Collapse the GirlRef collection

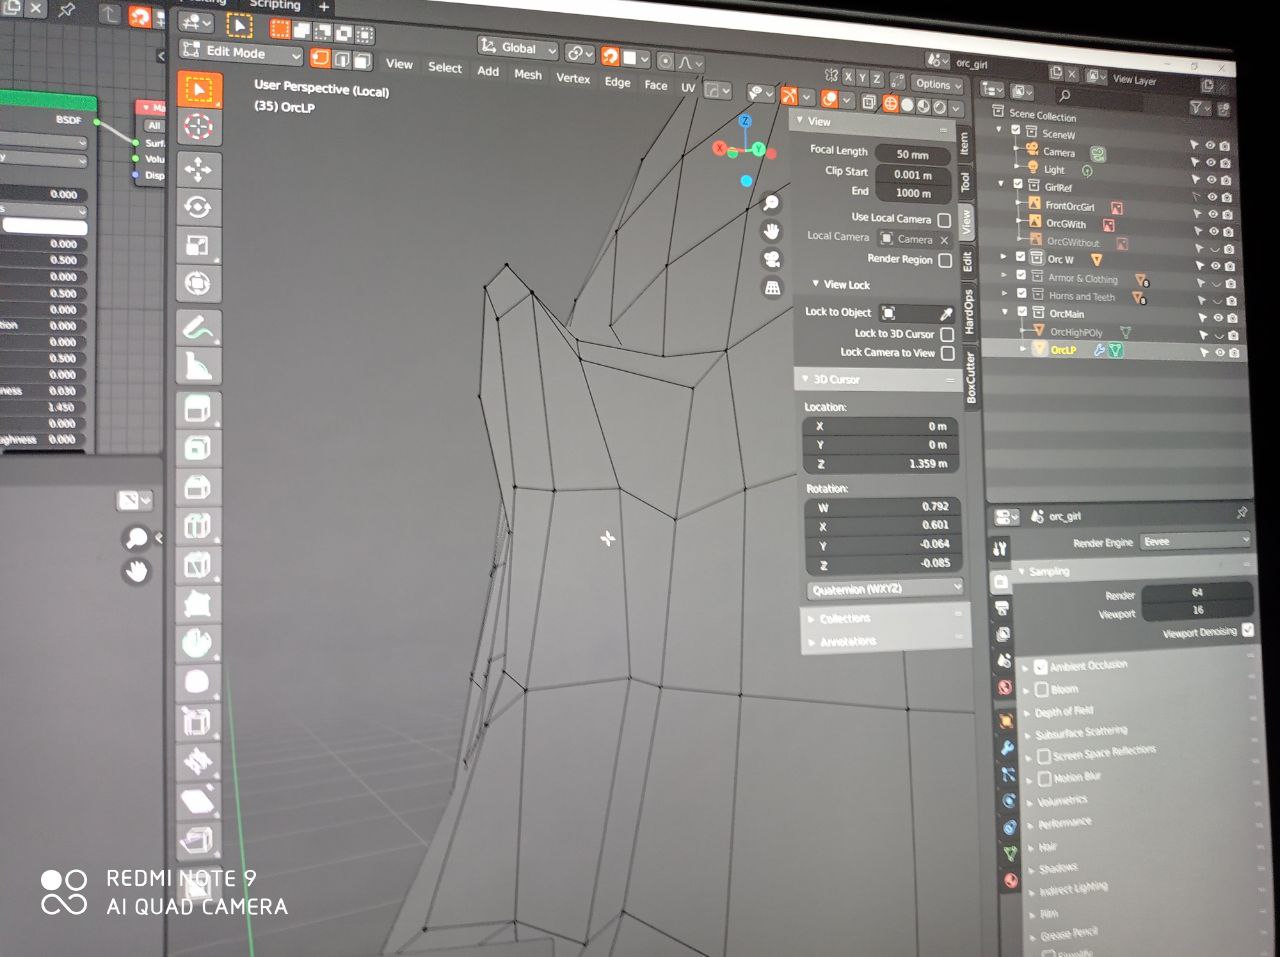click(1001, 184)
